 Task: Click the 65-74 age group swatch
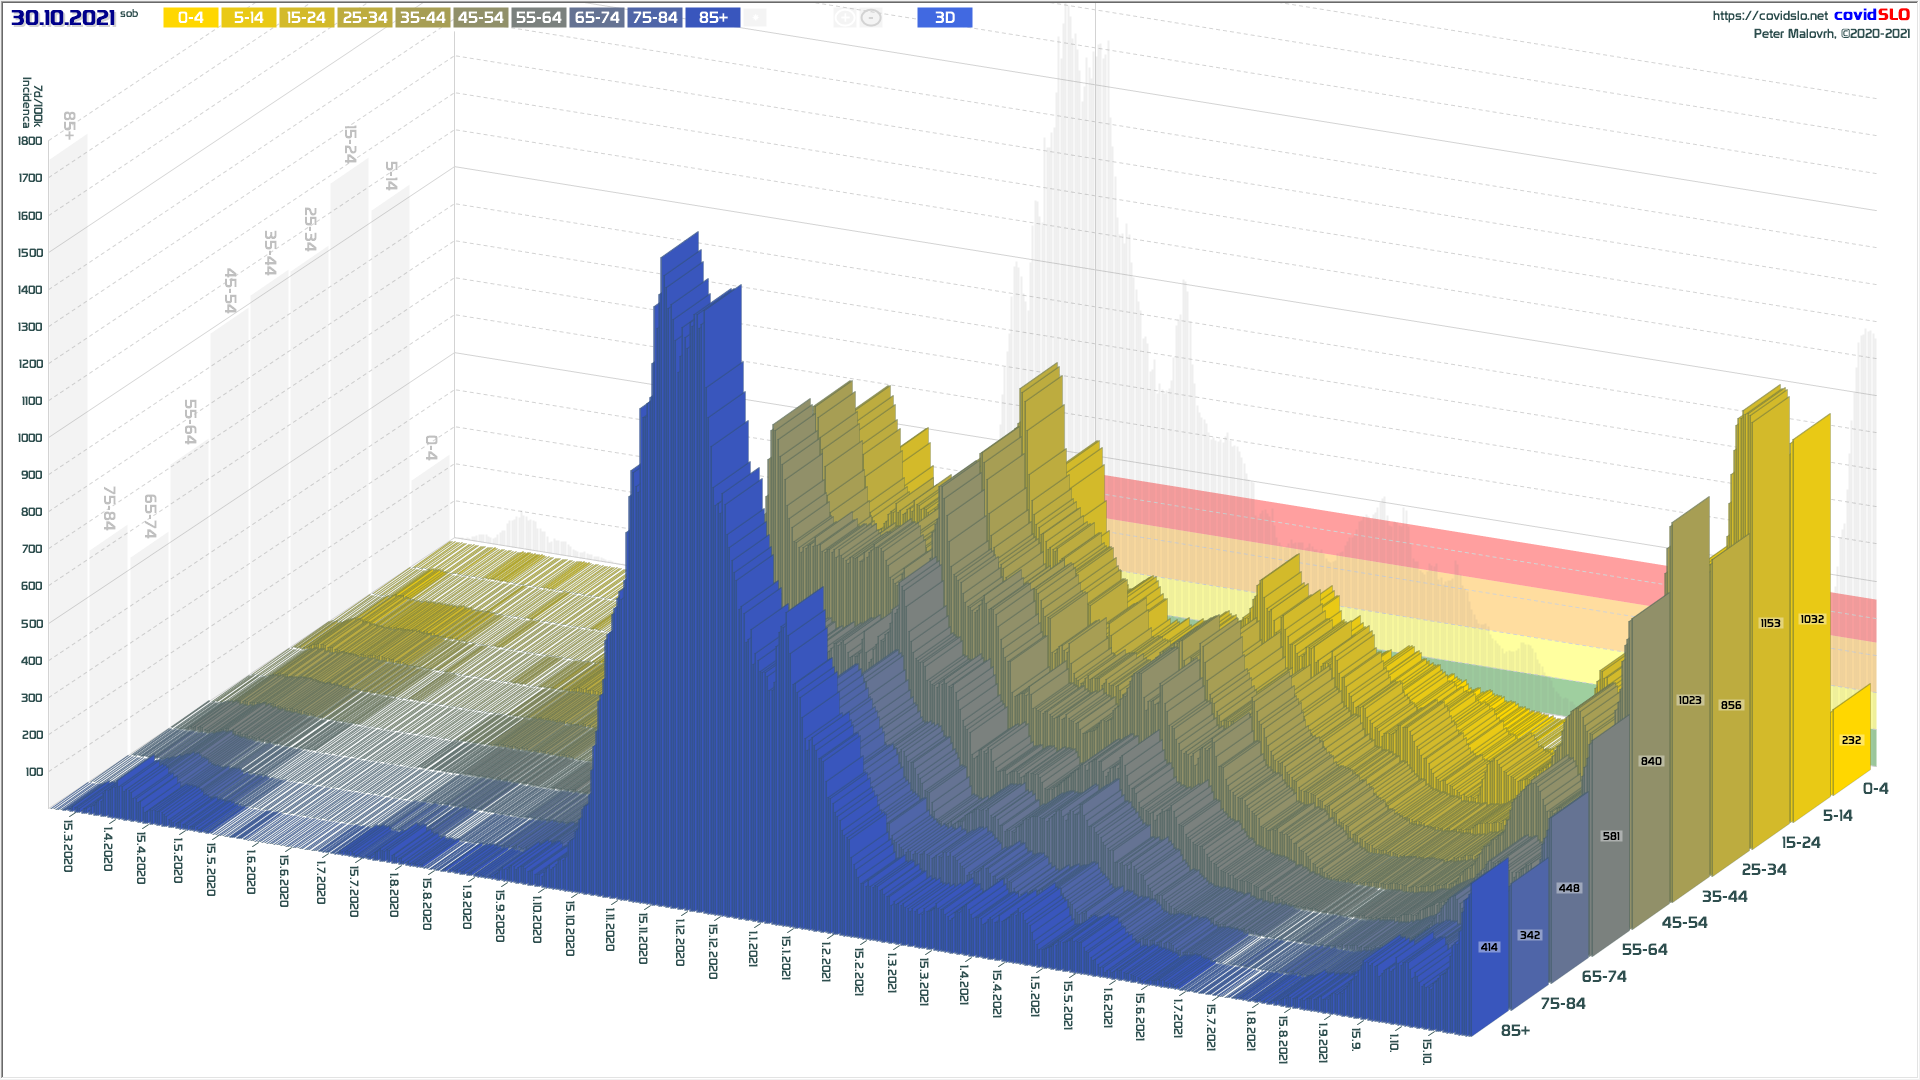(597, 18)
